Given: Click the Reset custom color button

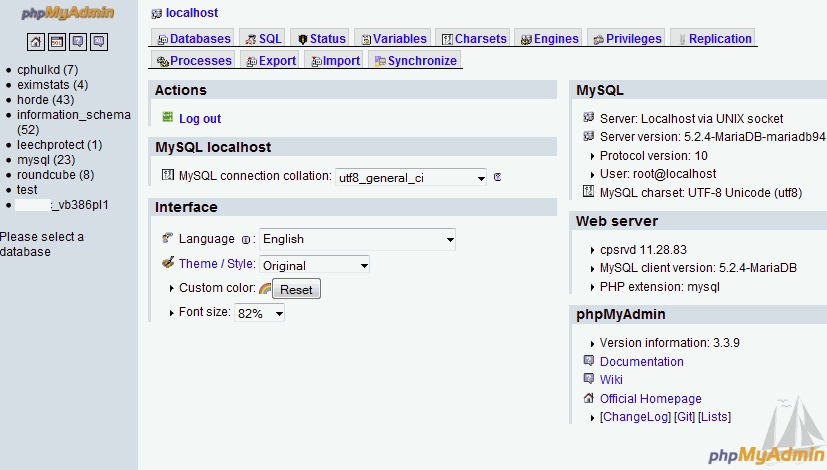Looking at the screenshot, I should coord(296,290).
